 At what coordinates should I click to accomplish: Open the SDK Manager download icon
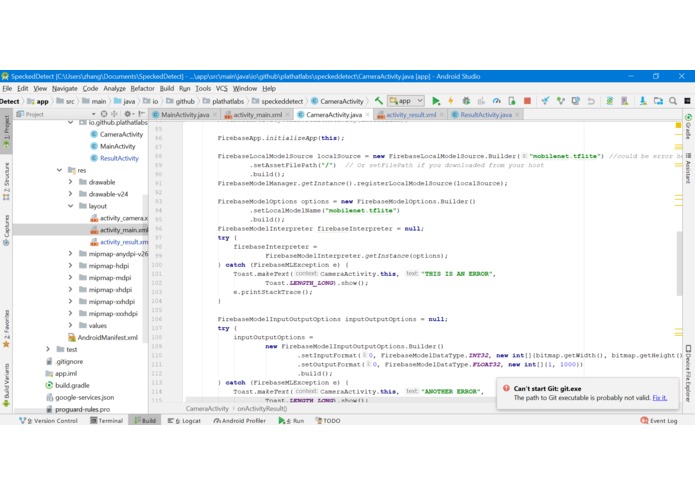point(643,101)
